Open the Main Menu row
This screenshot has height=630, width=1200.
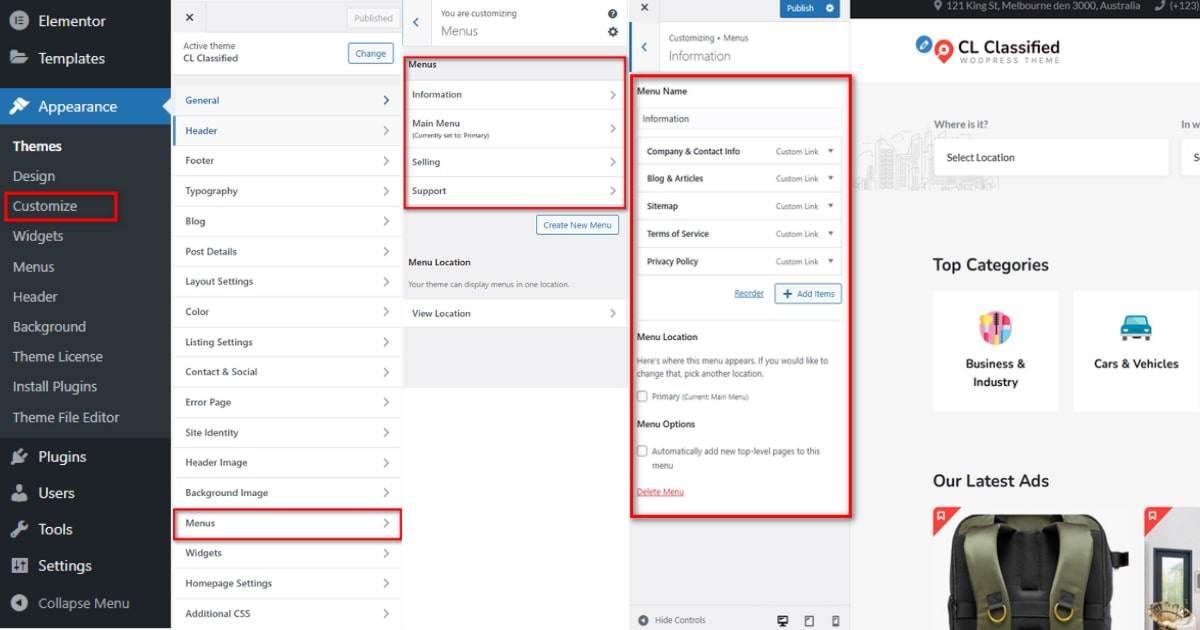[x=515, y=128]
